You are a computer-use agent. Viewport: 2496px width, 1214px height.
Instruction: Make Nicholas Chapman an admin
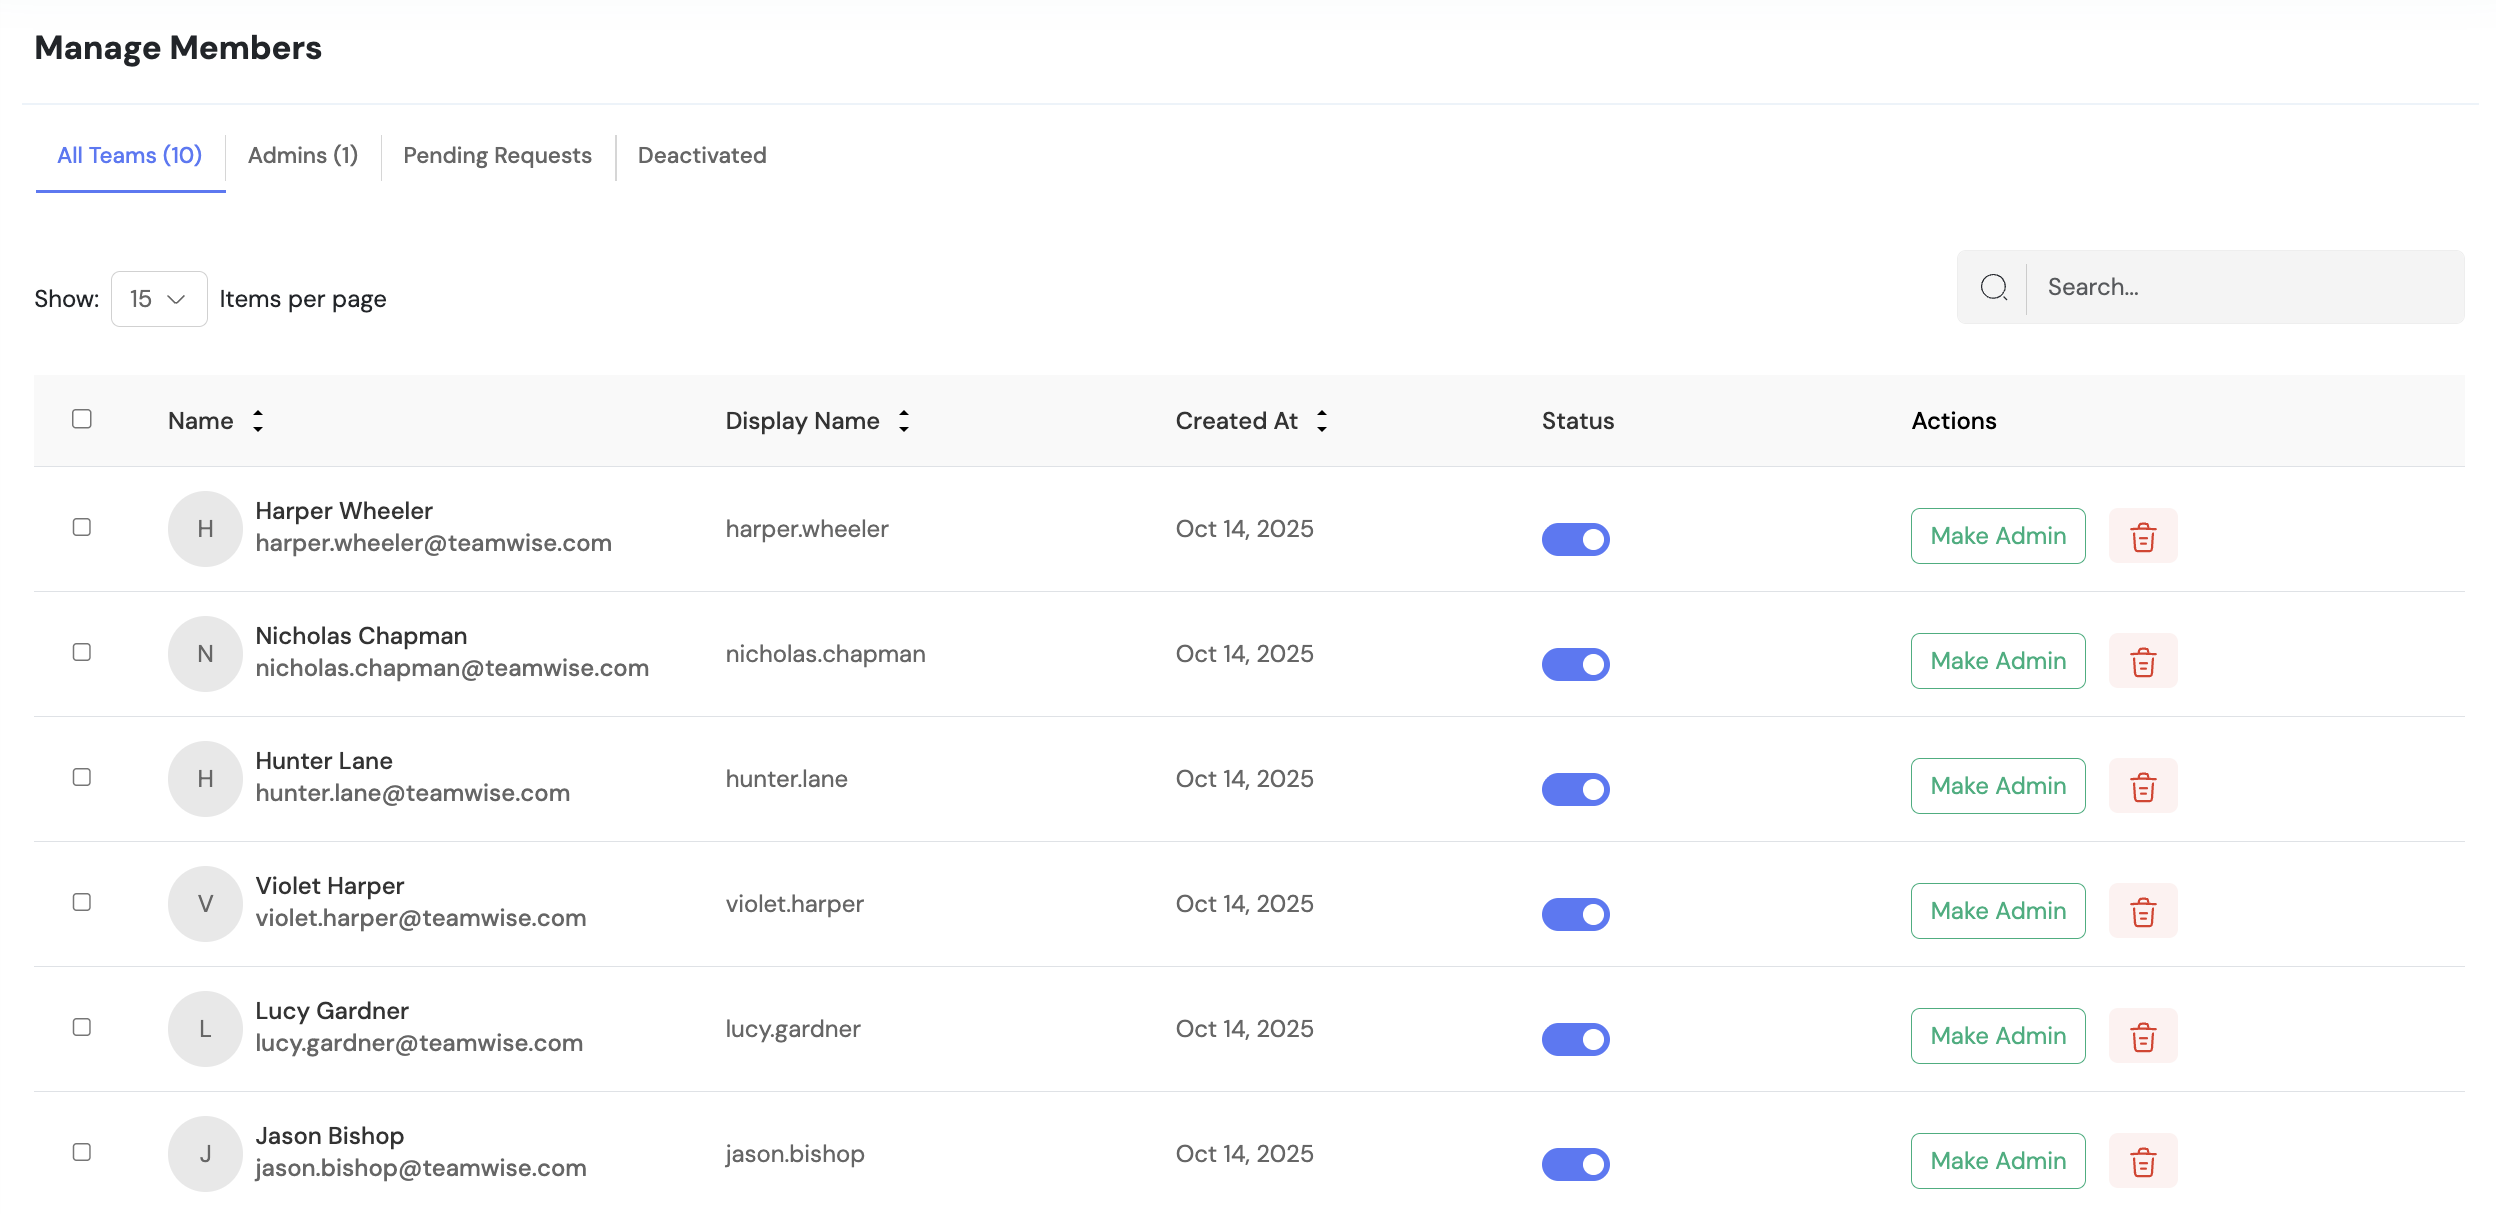1997,661
